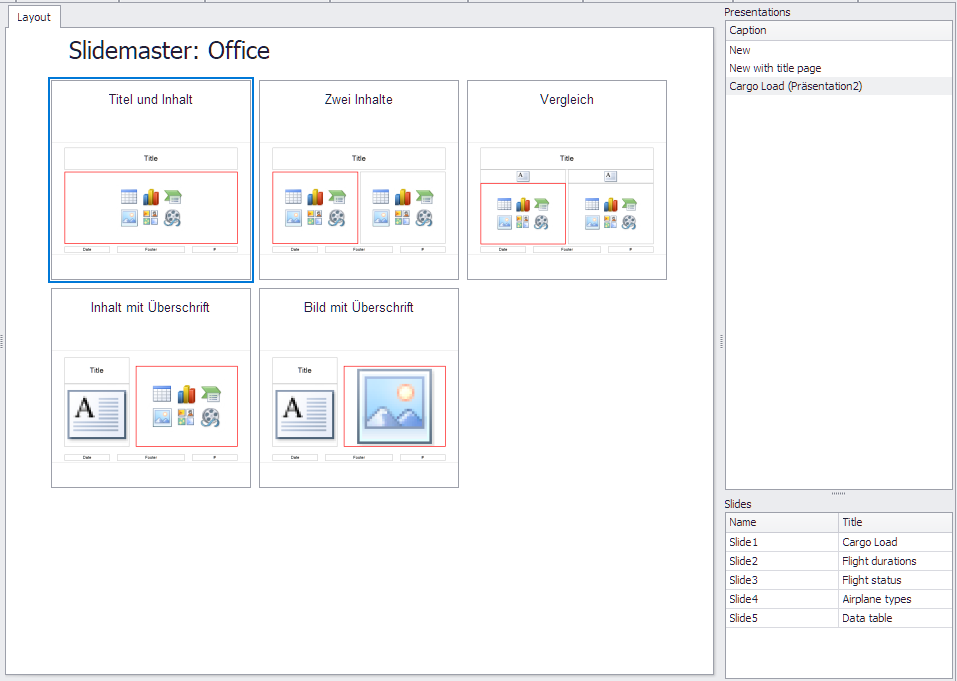Viewport: 957px width, 681px height.
Task: Click the content icons in Inhalt mit Überschrift layout
Action: [x=186, y=404]
